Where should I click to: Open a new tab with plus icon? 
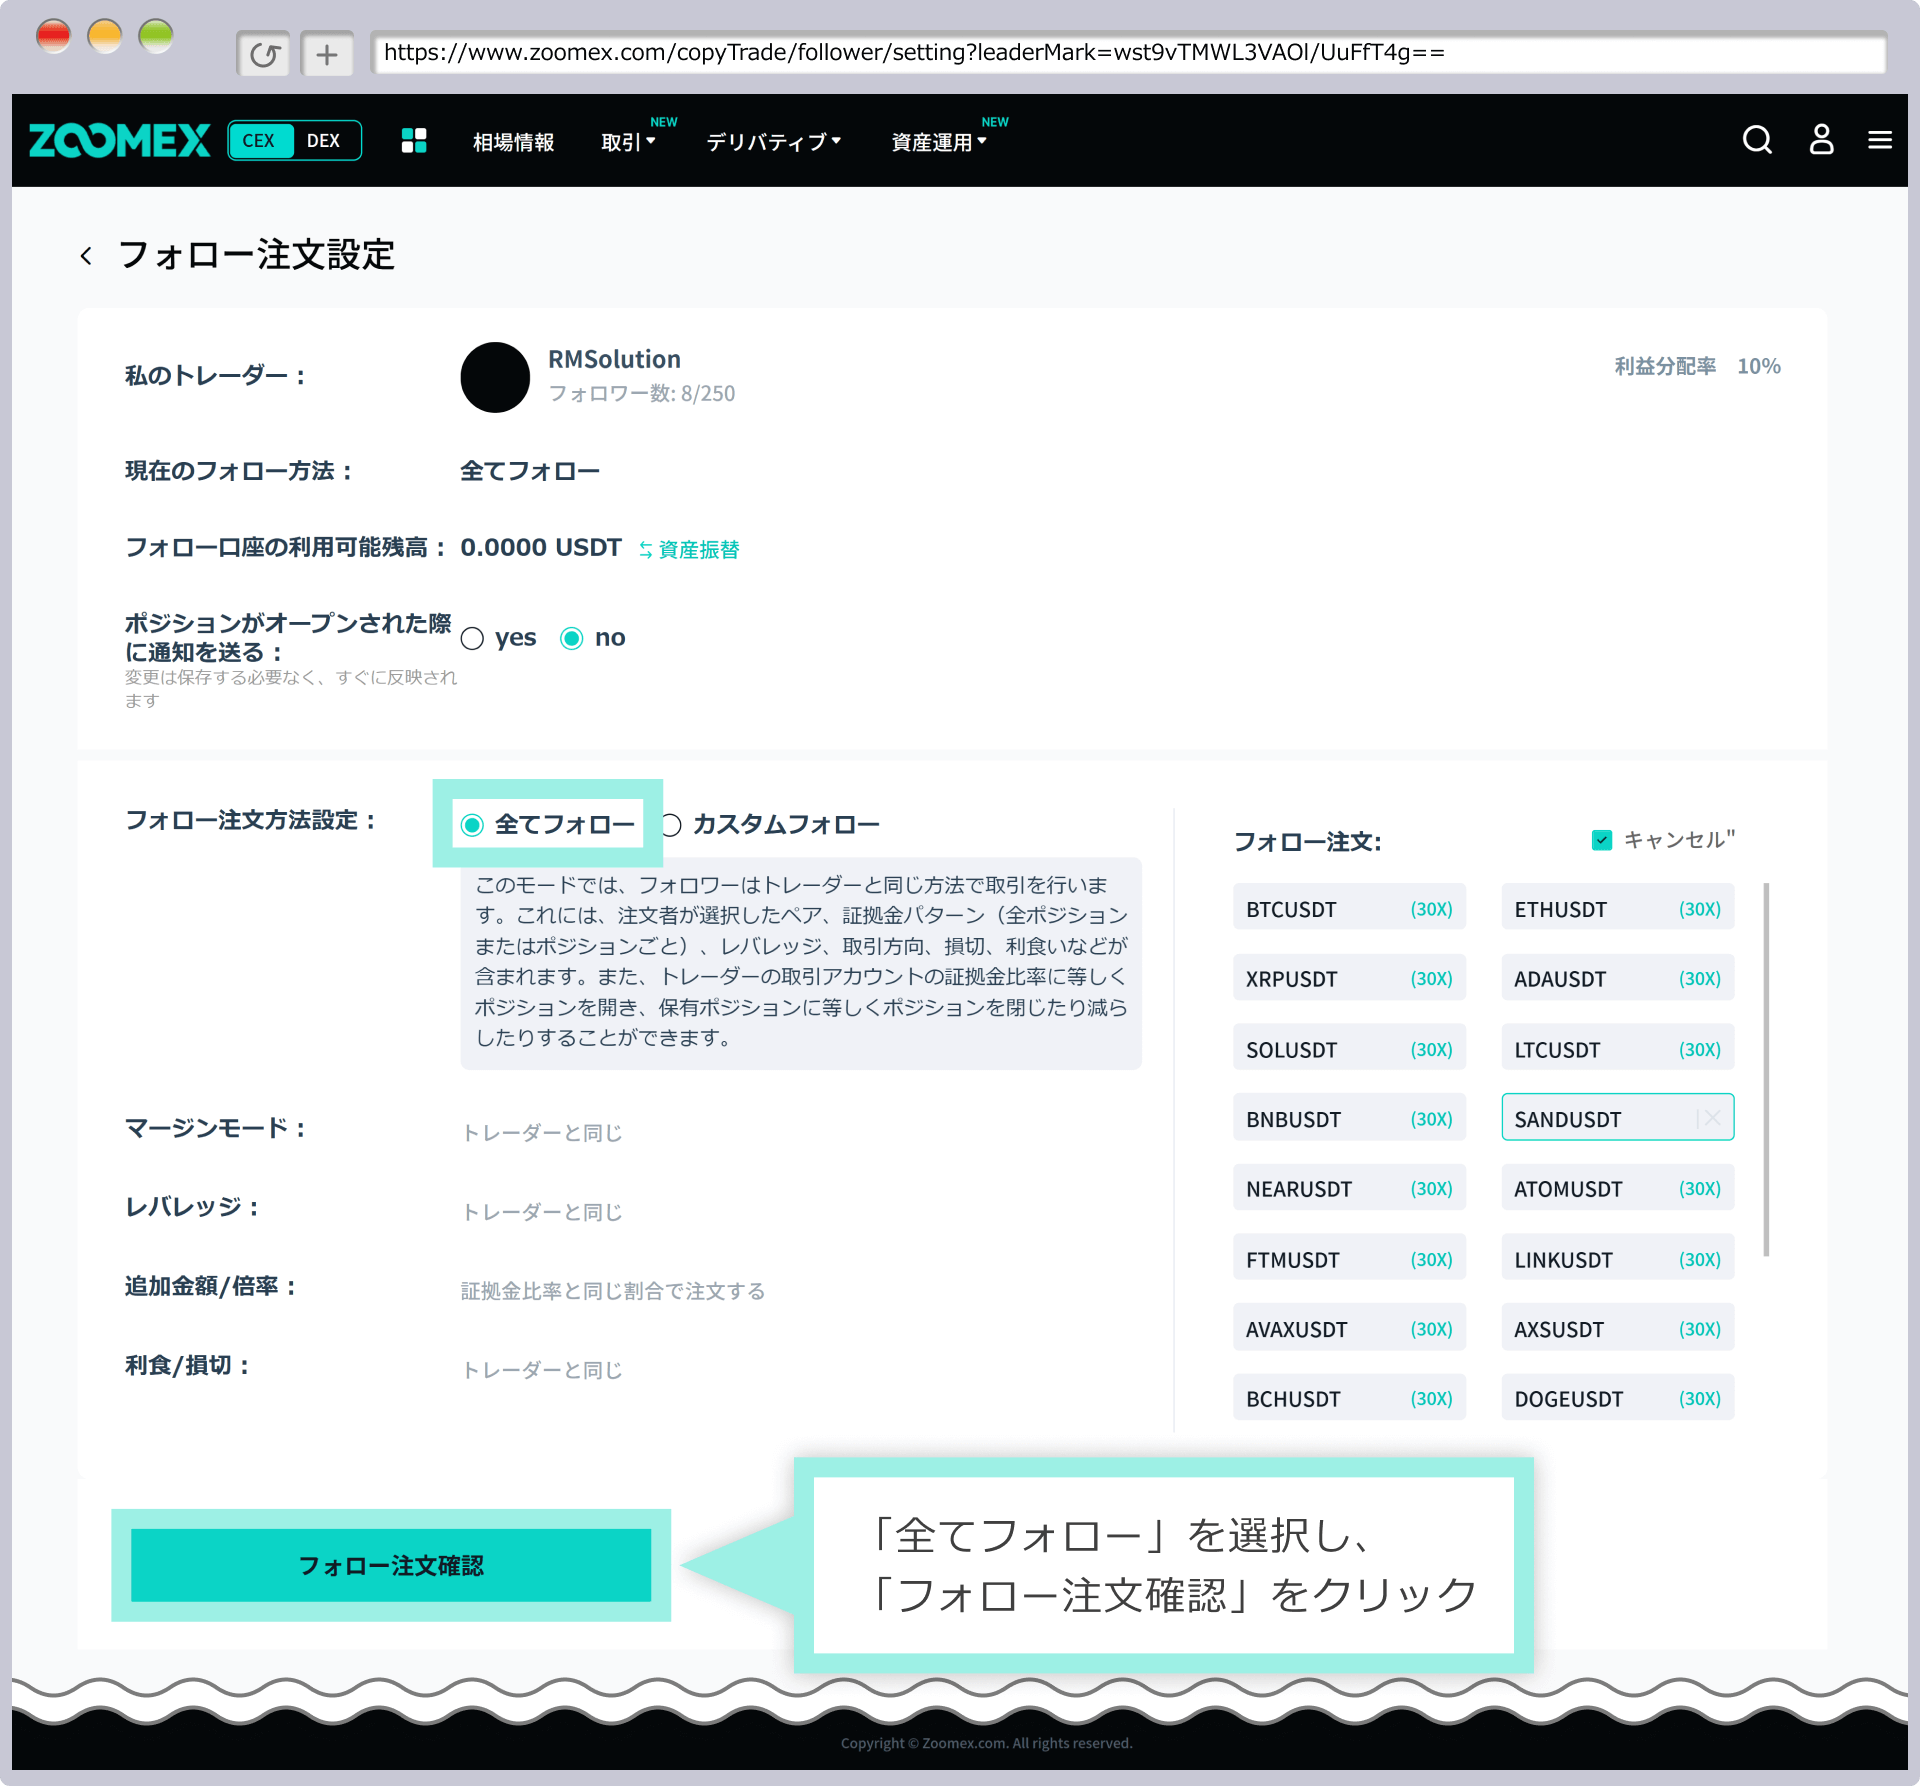[327, 54]
